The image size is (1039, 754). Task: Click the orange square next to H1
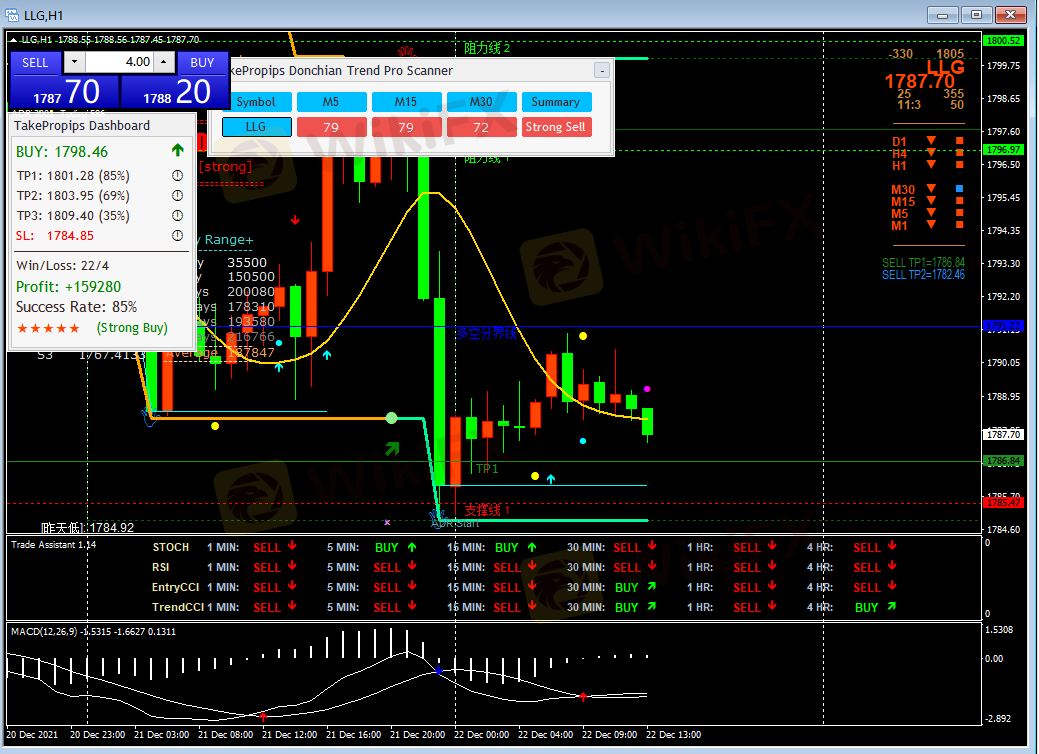pos(960,165)
